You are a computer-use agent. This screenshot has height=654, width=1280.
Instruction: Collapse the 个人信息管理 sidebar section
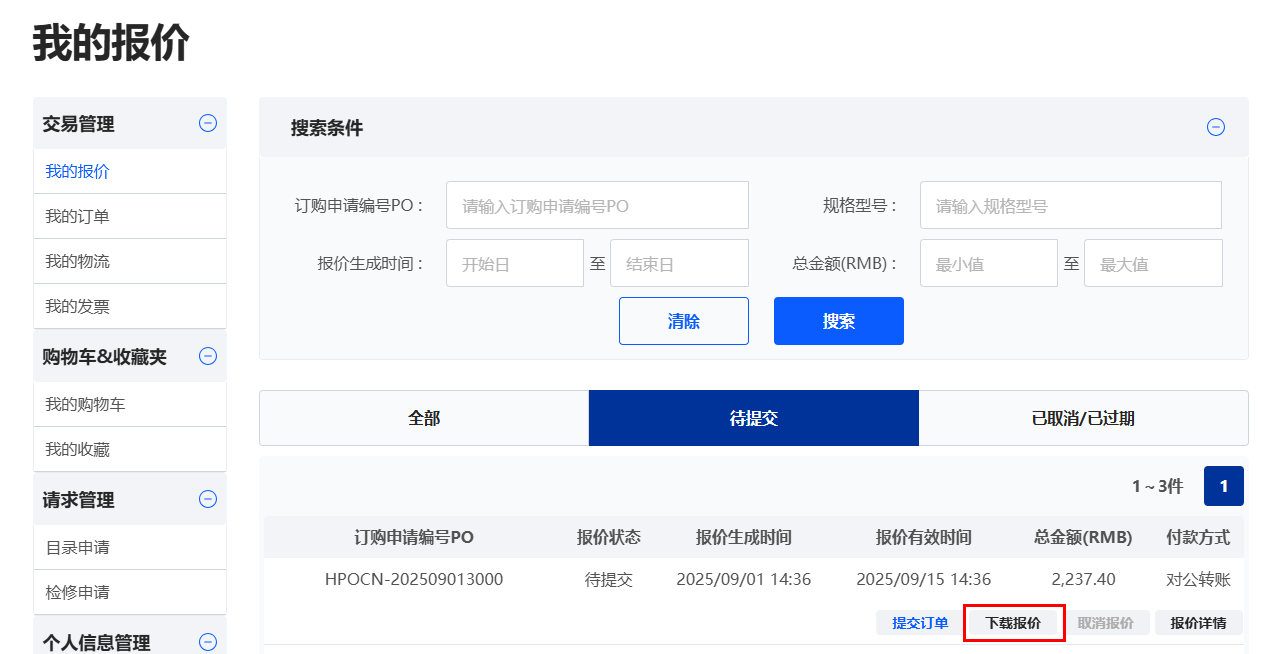pyautogui.click(x=208, y=642)
